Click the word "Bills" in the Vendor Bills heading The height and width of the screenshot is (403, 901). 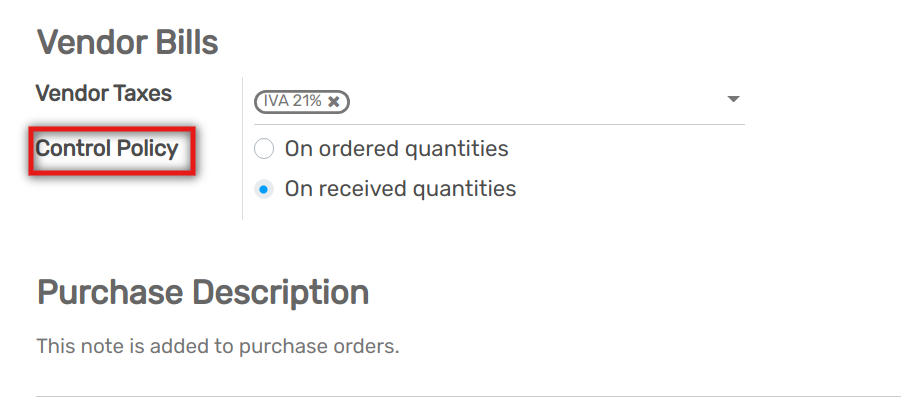181,43
